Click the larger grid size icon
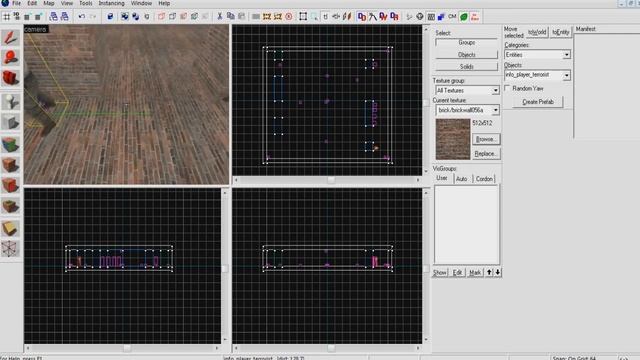 pos(38,17)
